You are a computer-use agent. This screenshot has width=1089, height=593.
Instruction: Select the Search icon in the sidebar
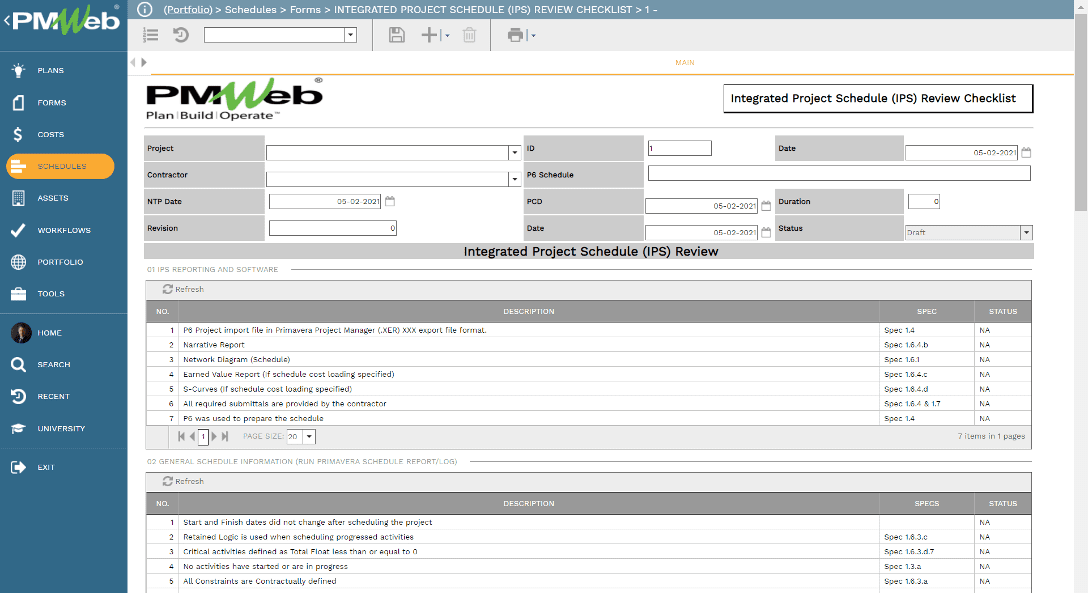tap(17, 364)
